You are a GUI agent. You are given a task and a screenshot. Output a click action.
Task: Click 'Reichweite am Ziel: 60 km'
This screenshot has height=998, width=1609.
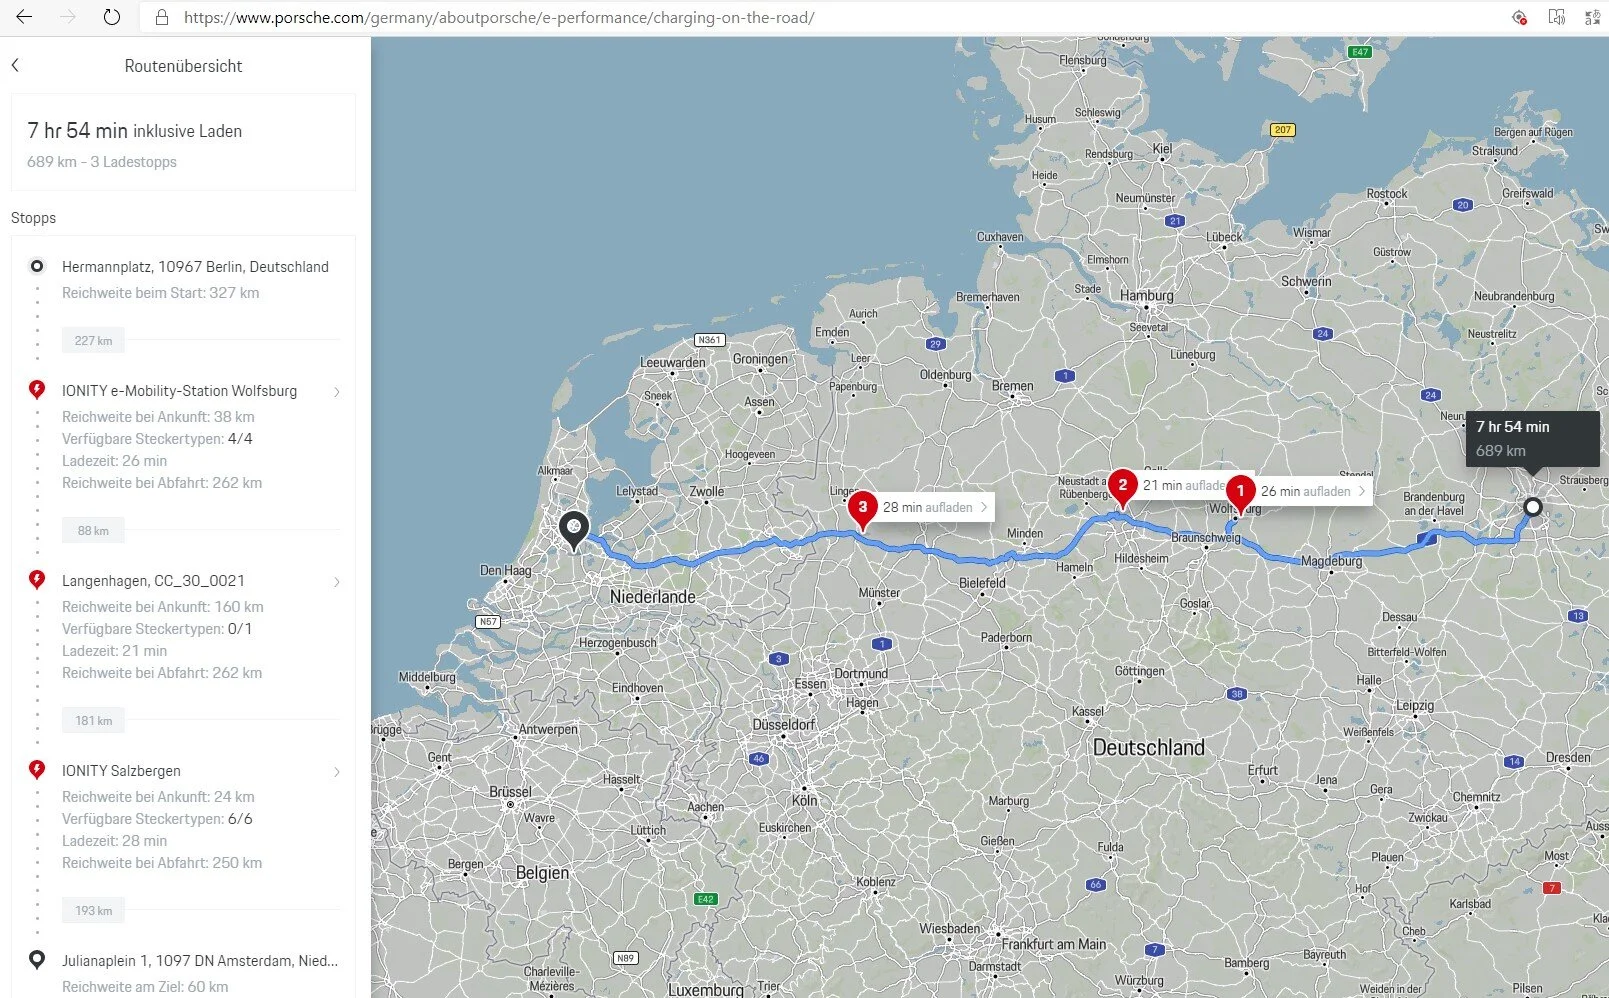pyautogui.click(x=145, y=987)
